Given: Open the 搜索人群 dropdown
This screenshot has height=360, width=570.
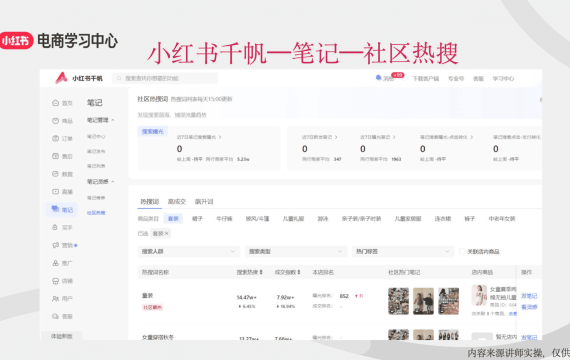Looking at the screenshot, I should click(x=189, y=251).
